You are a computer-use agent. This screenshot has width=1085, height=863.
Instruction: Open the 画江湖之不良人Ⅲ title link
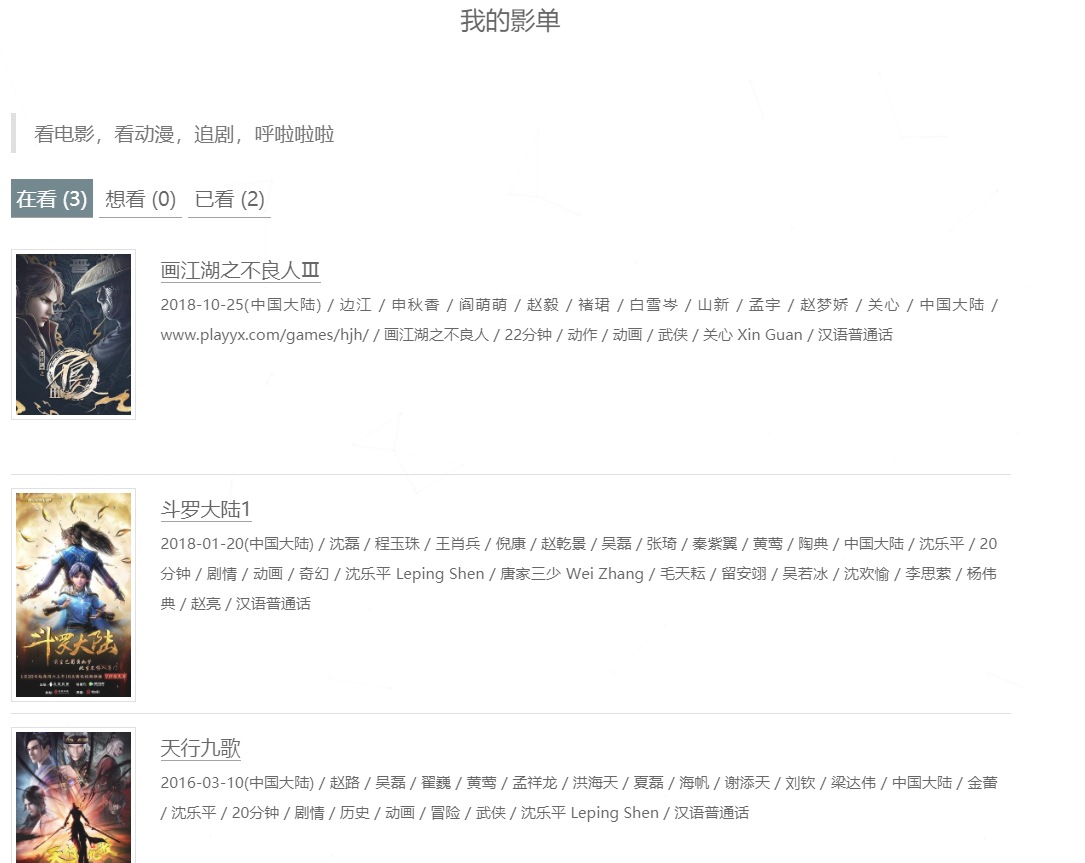click(x=240, y=270)
